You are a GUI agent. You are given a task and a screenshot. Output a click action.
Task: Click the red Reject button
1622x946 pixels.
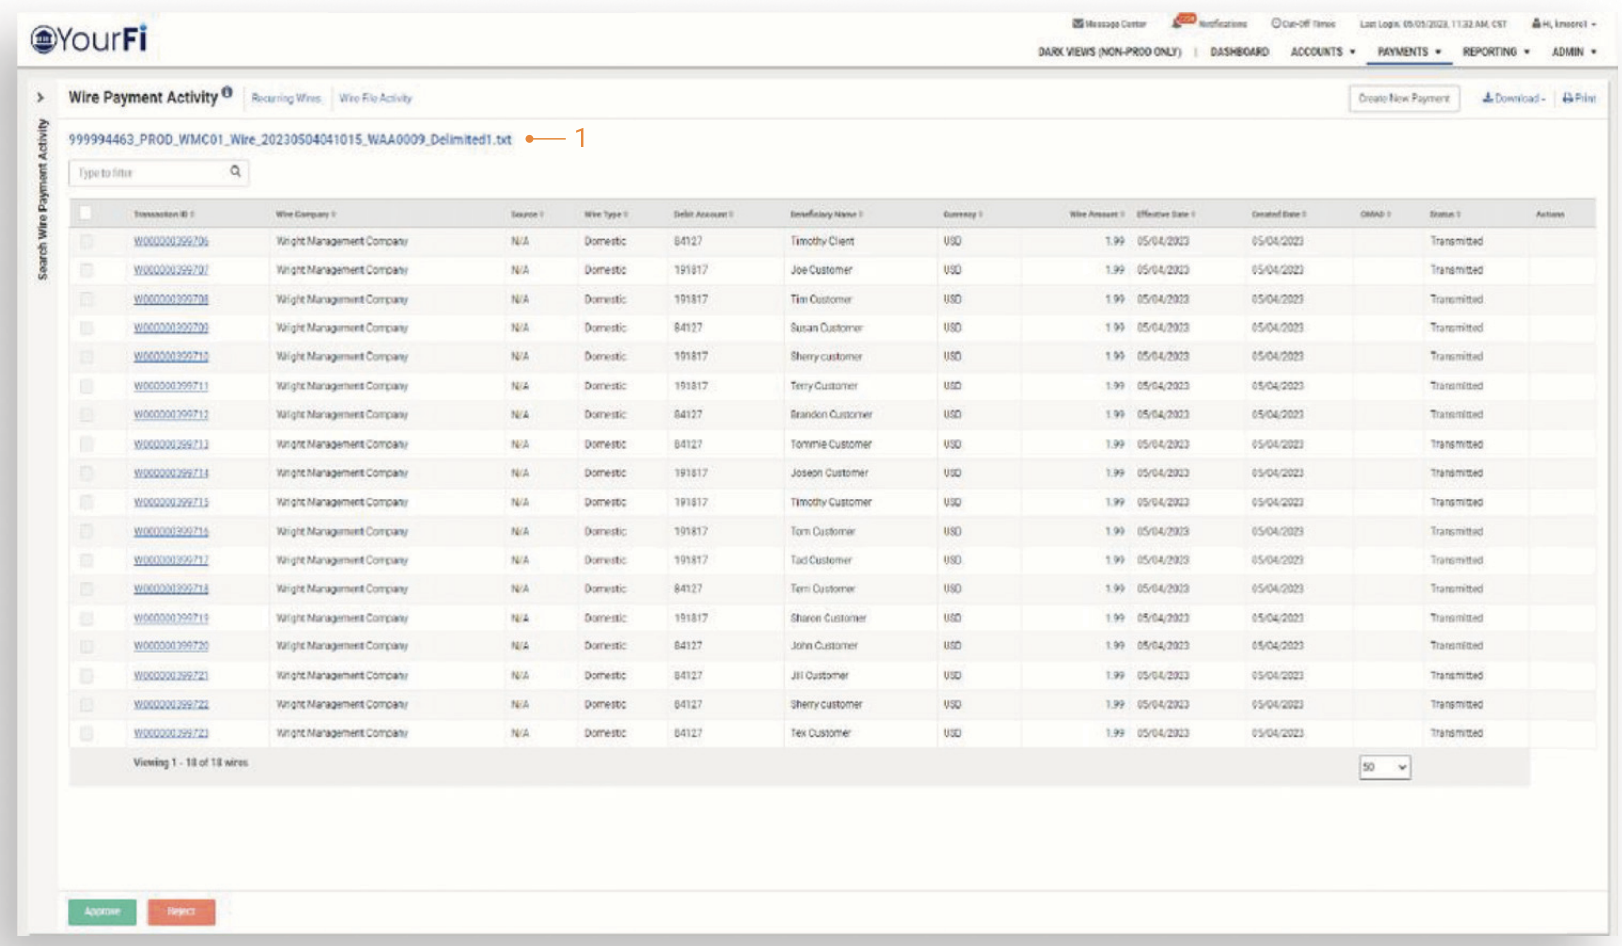pyautogui.click(x=181, y=911)
